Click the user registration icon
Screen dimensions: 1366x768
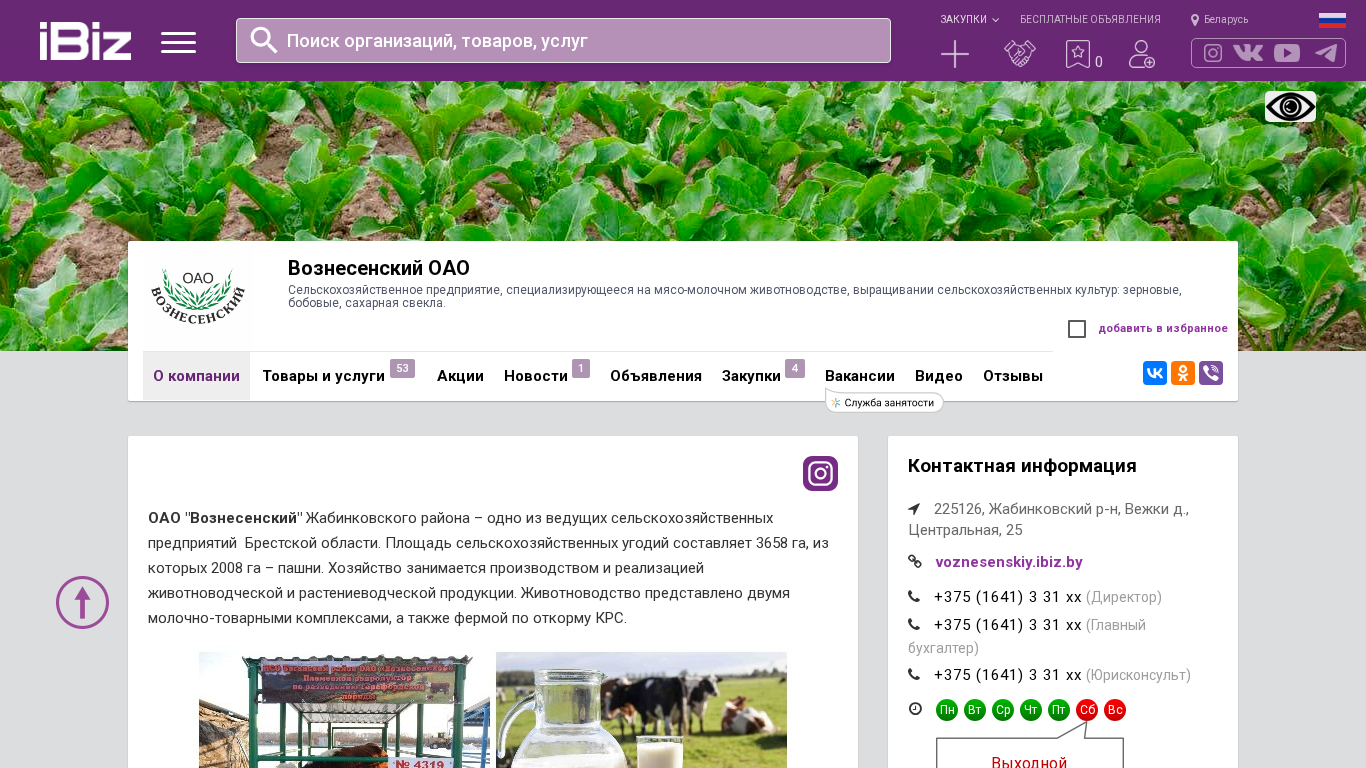(1142, 54)
